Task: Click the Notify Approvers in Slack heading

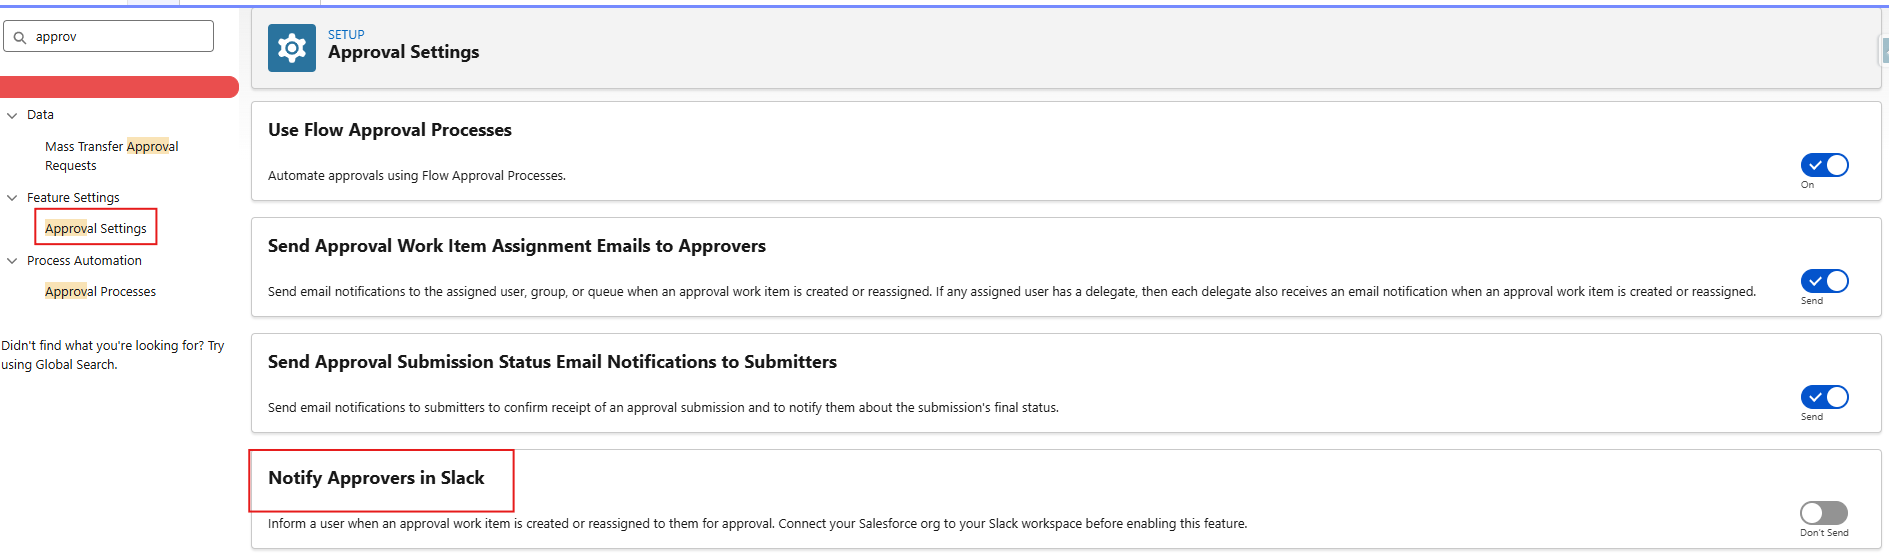Action: [x=376, y=478]
